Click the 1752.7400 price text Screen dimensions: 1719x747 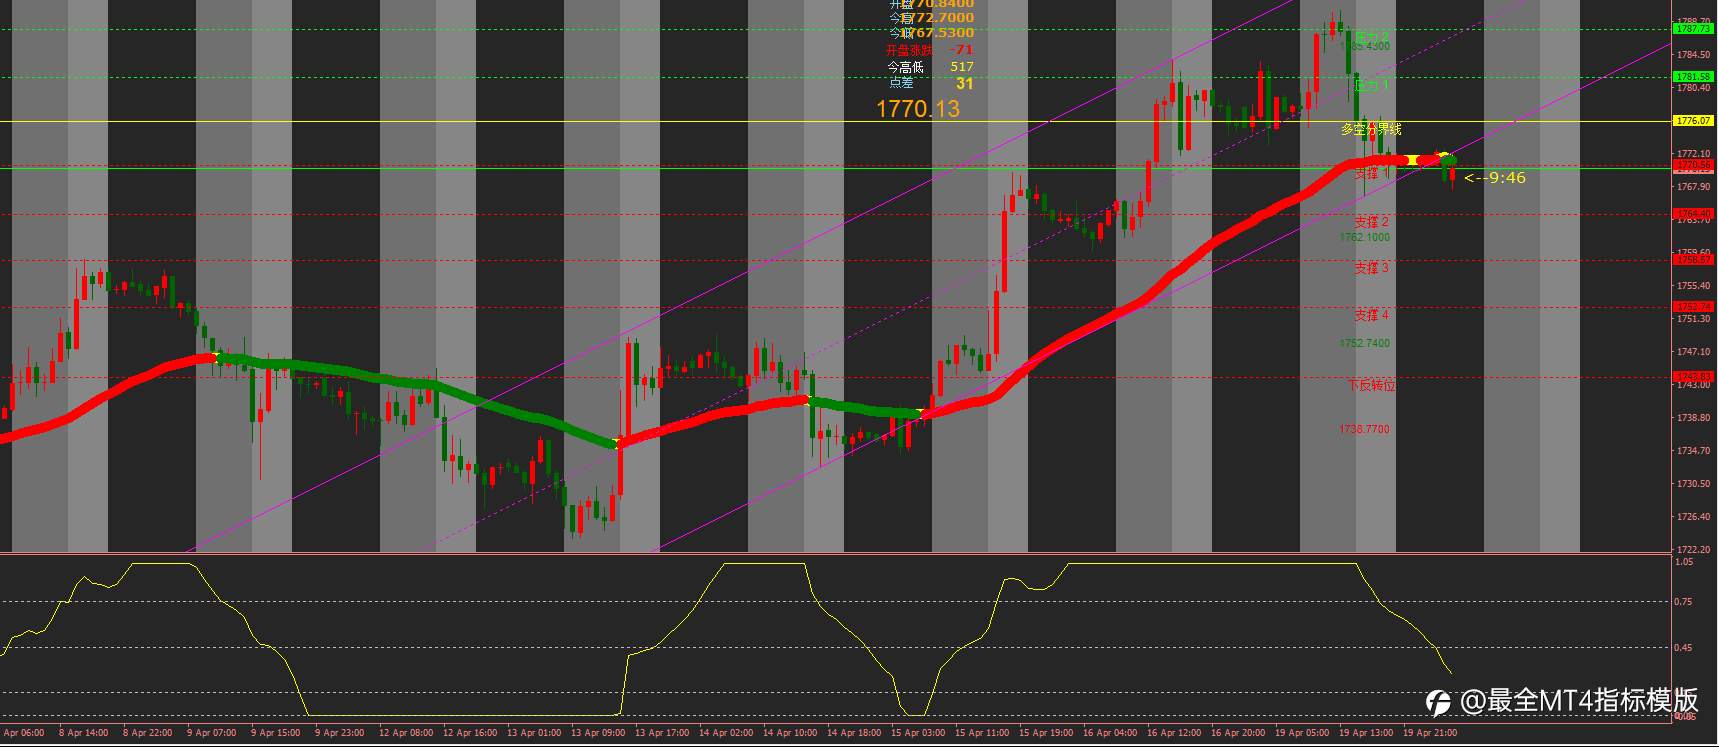coord(1365,343)
